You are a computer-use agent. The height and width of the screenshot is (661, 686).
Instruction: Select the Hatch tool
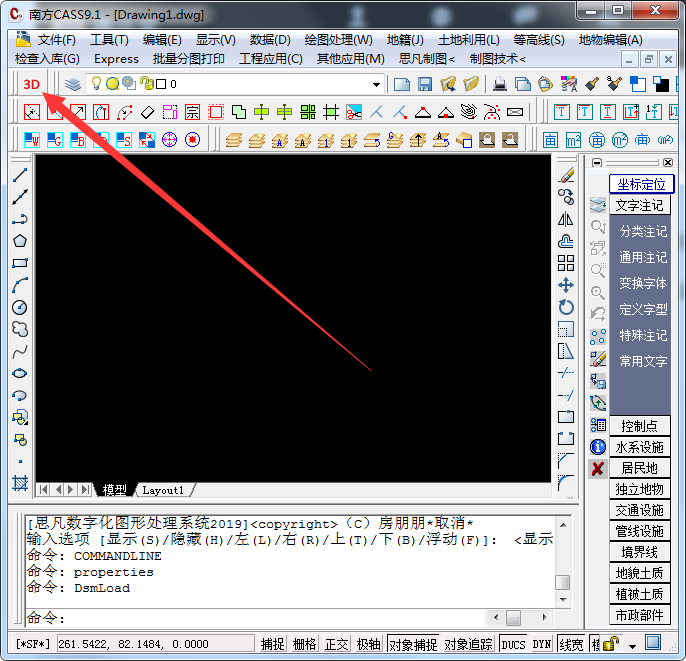(x=20, y=483)
